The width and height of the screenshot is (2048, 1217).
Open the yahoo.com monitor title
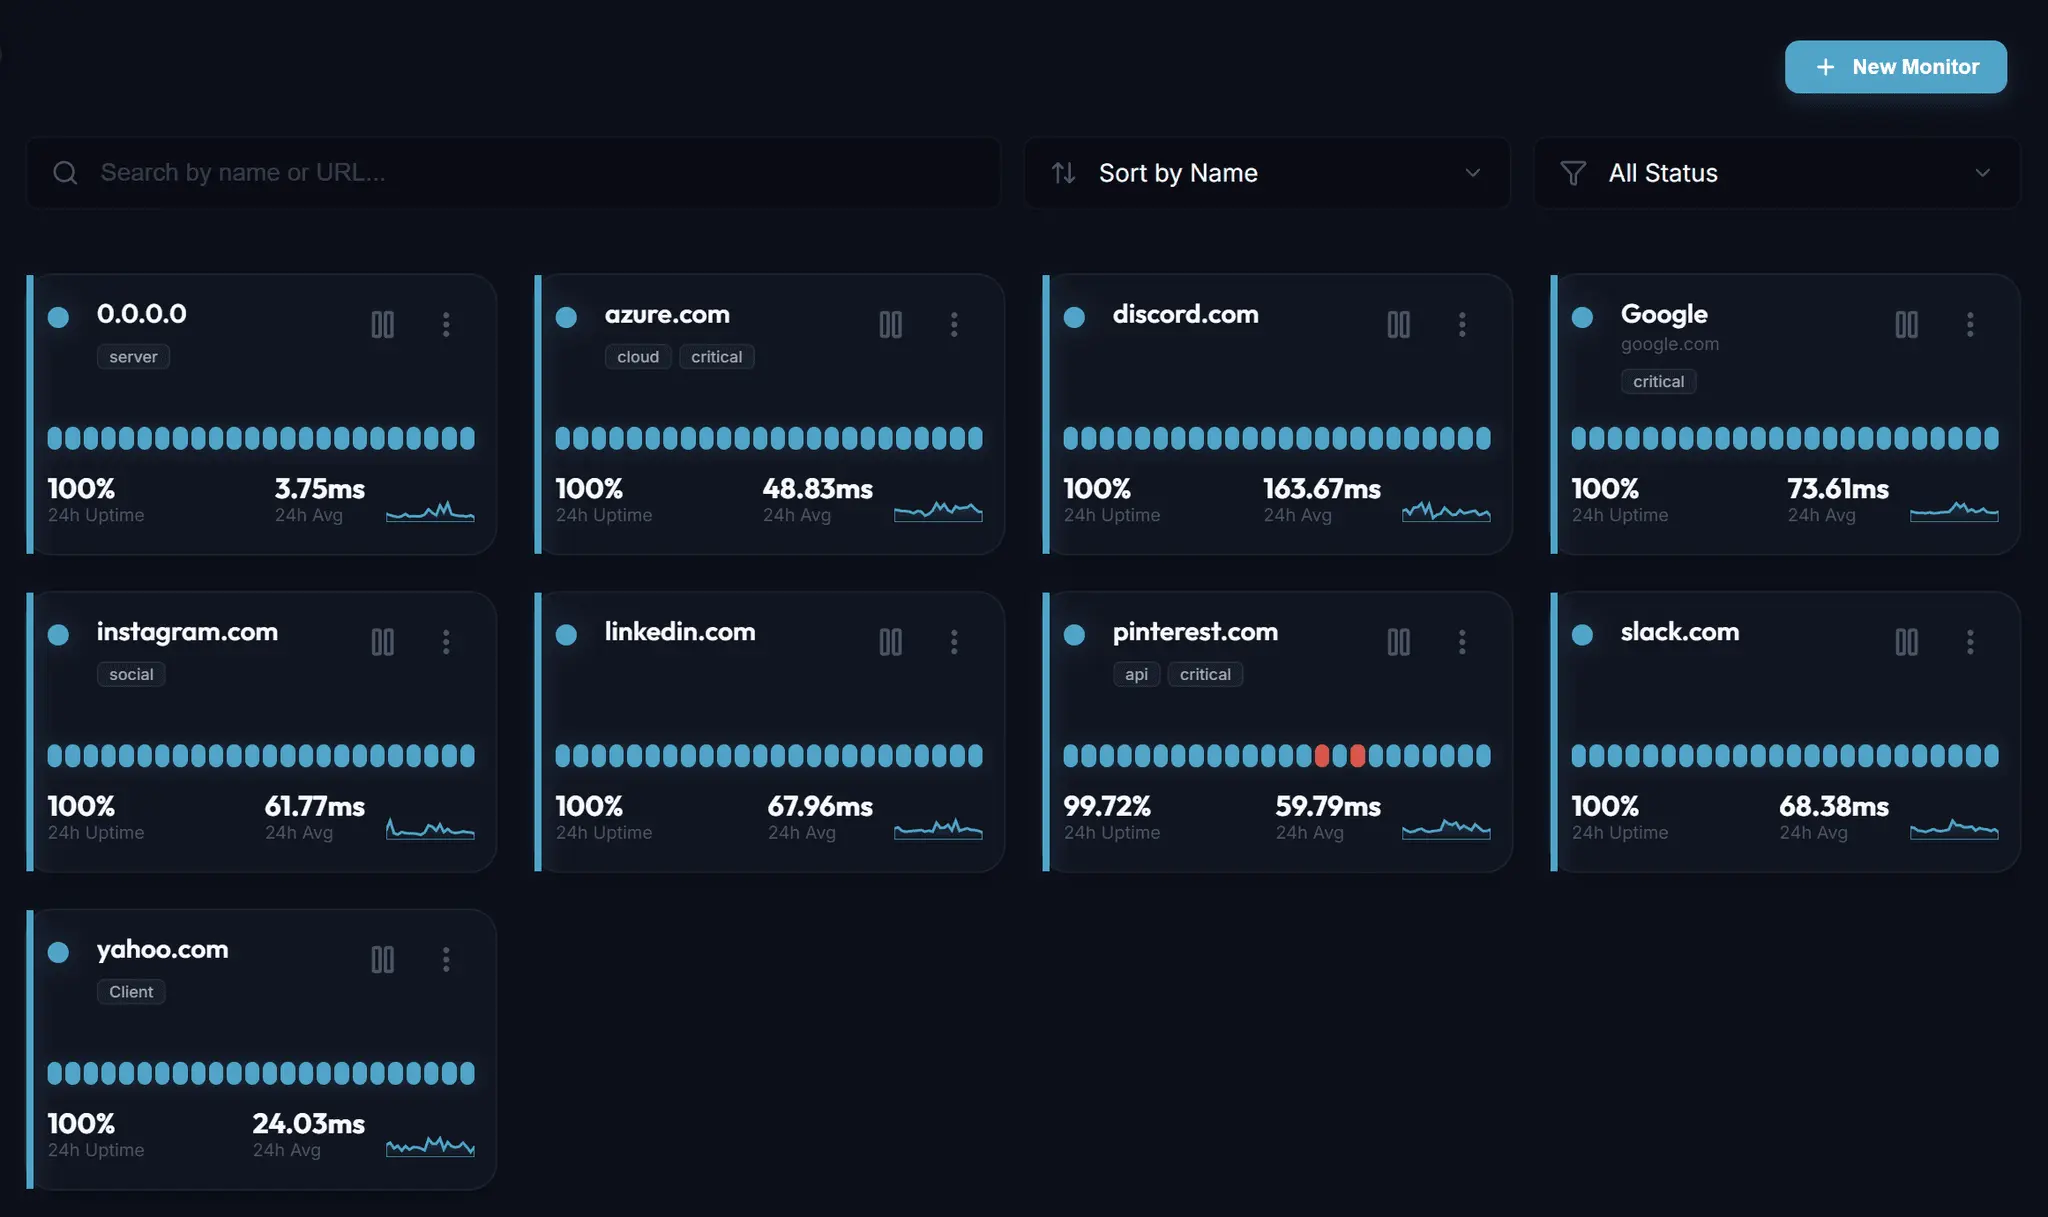(163, 949)
